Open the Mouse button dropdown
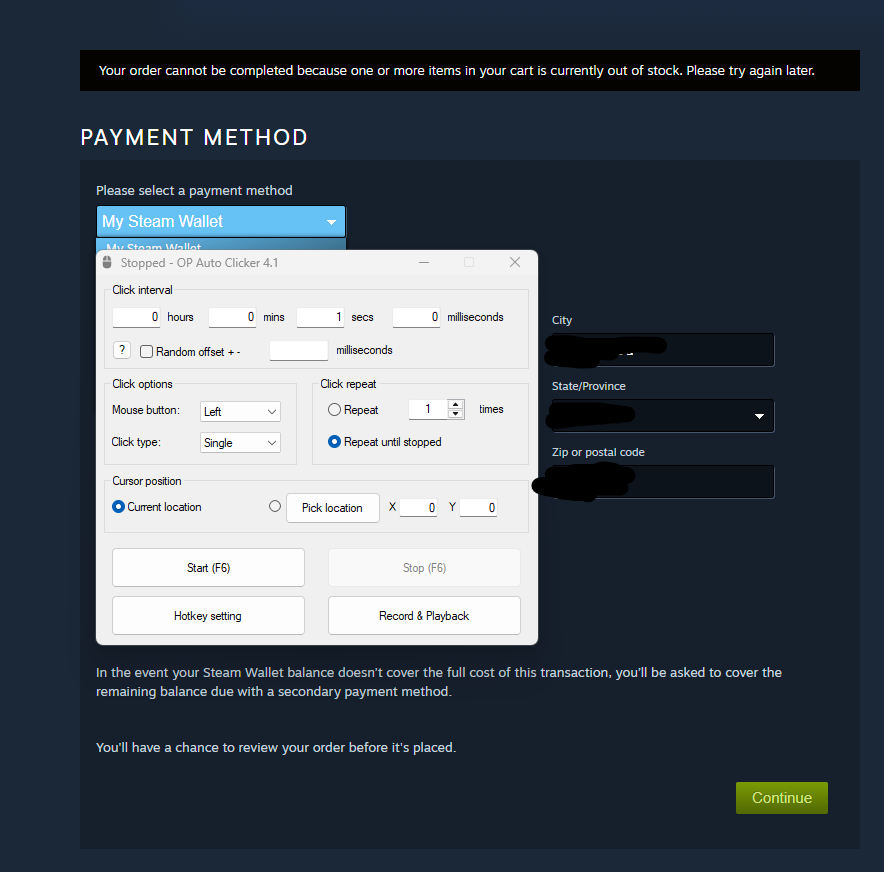 (x=240, y=411)
